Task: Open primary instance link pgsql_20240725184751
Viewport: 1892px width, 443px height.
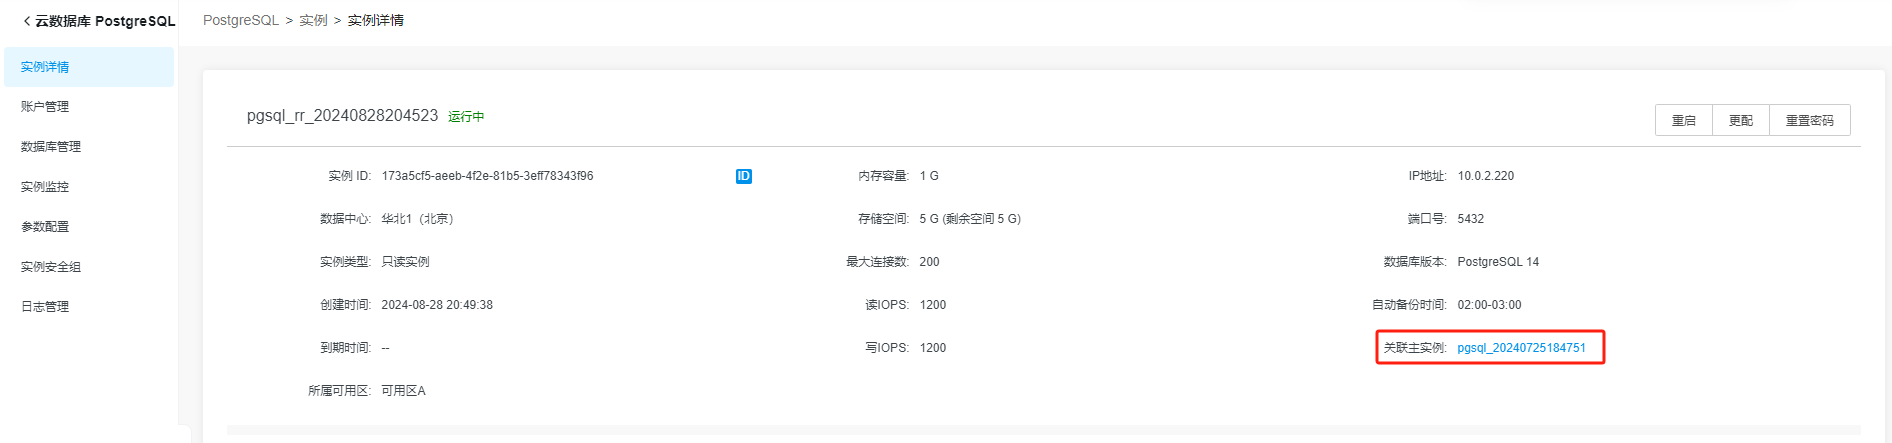Action: (1521, 348)
